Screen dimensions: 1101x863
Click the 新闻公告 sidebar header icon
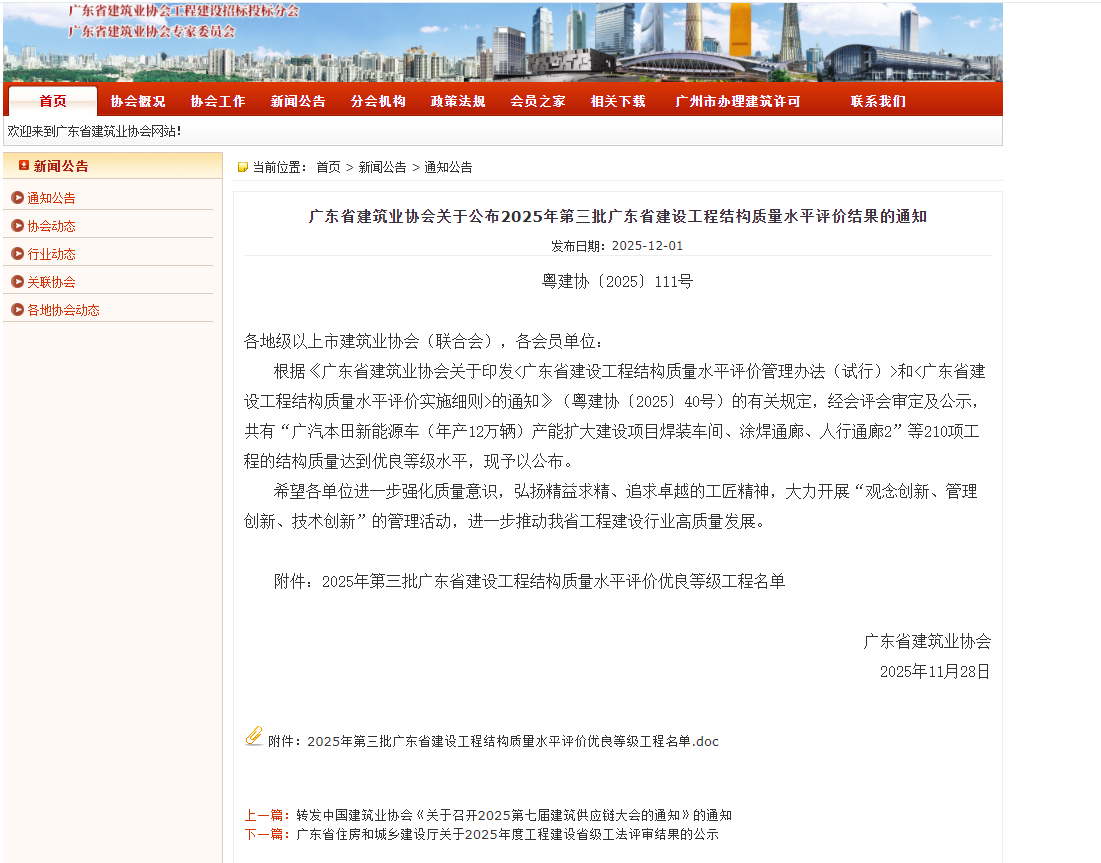(24, 166)
